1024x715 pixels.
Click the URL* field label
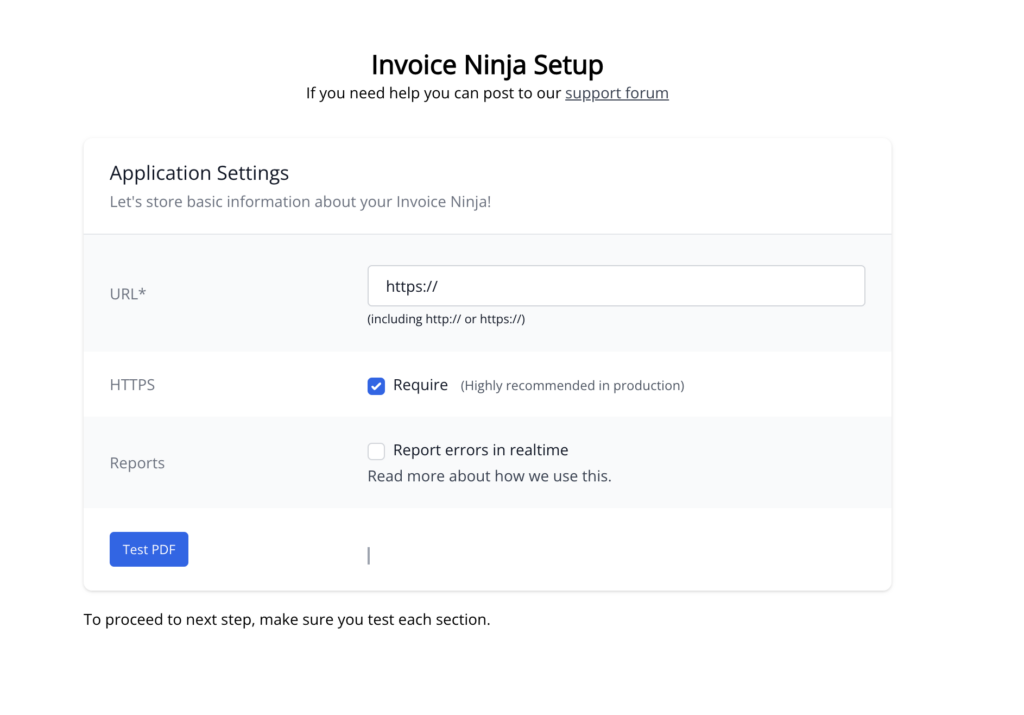[x=128, y=294]
